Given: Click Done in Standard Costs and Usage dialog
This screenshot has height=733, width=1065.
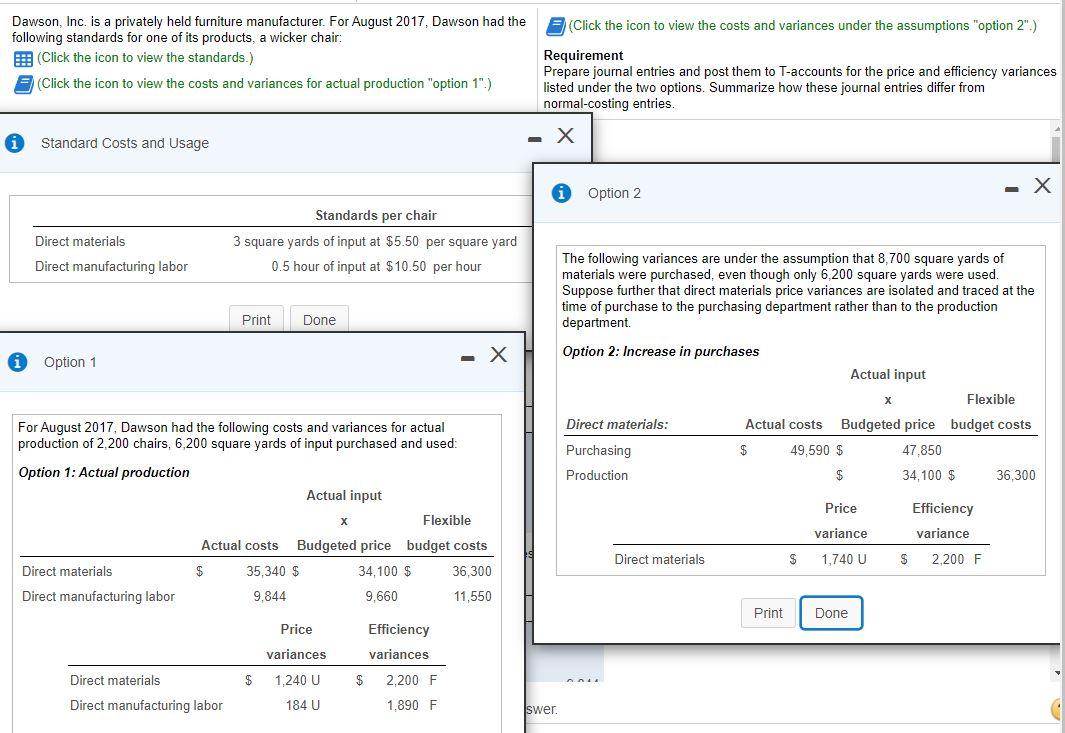Looking at the screenshot, I should [319, 320].
